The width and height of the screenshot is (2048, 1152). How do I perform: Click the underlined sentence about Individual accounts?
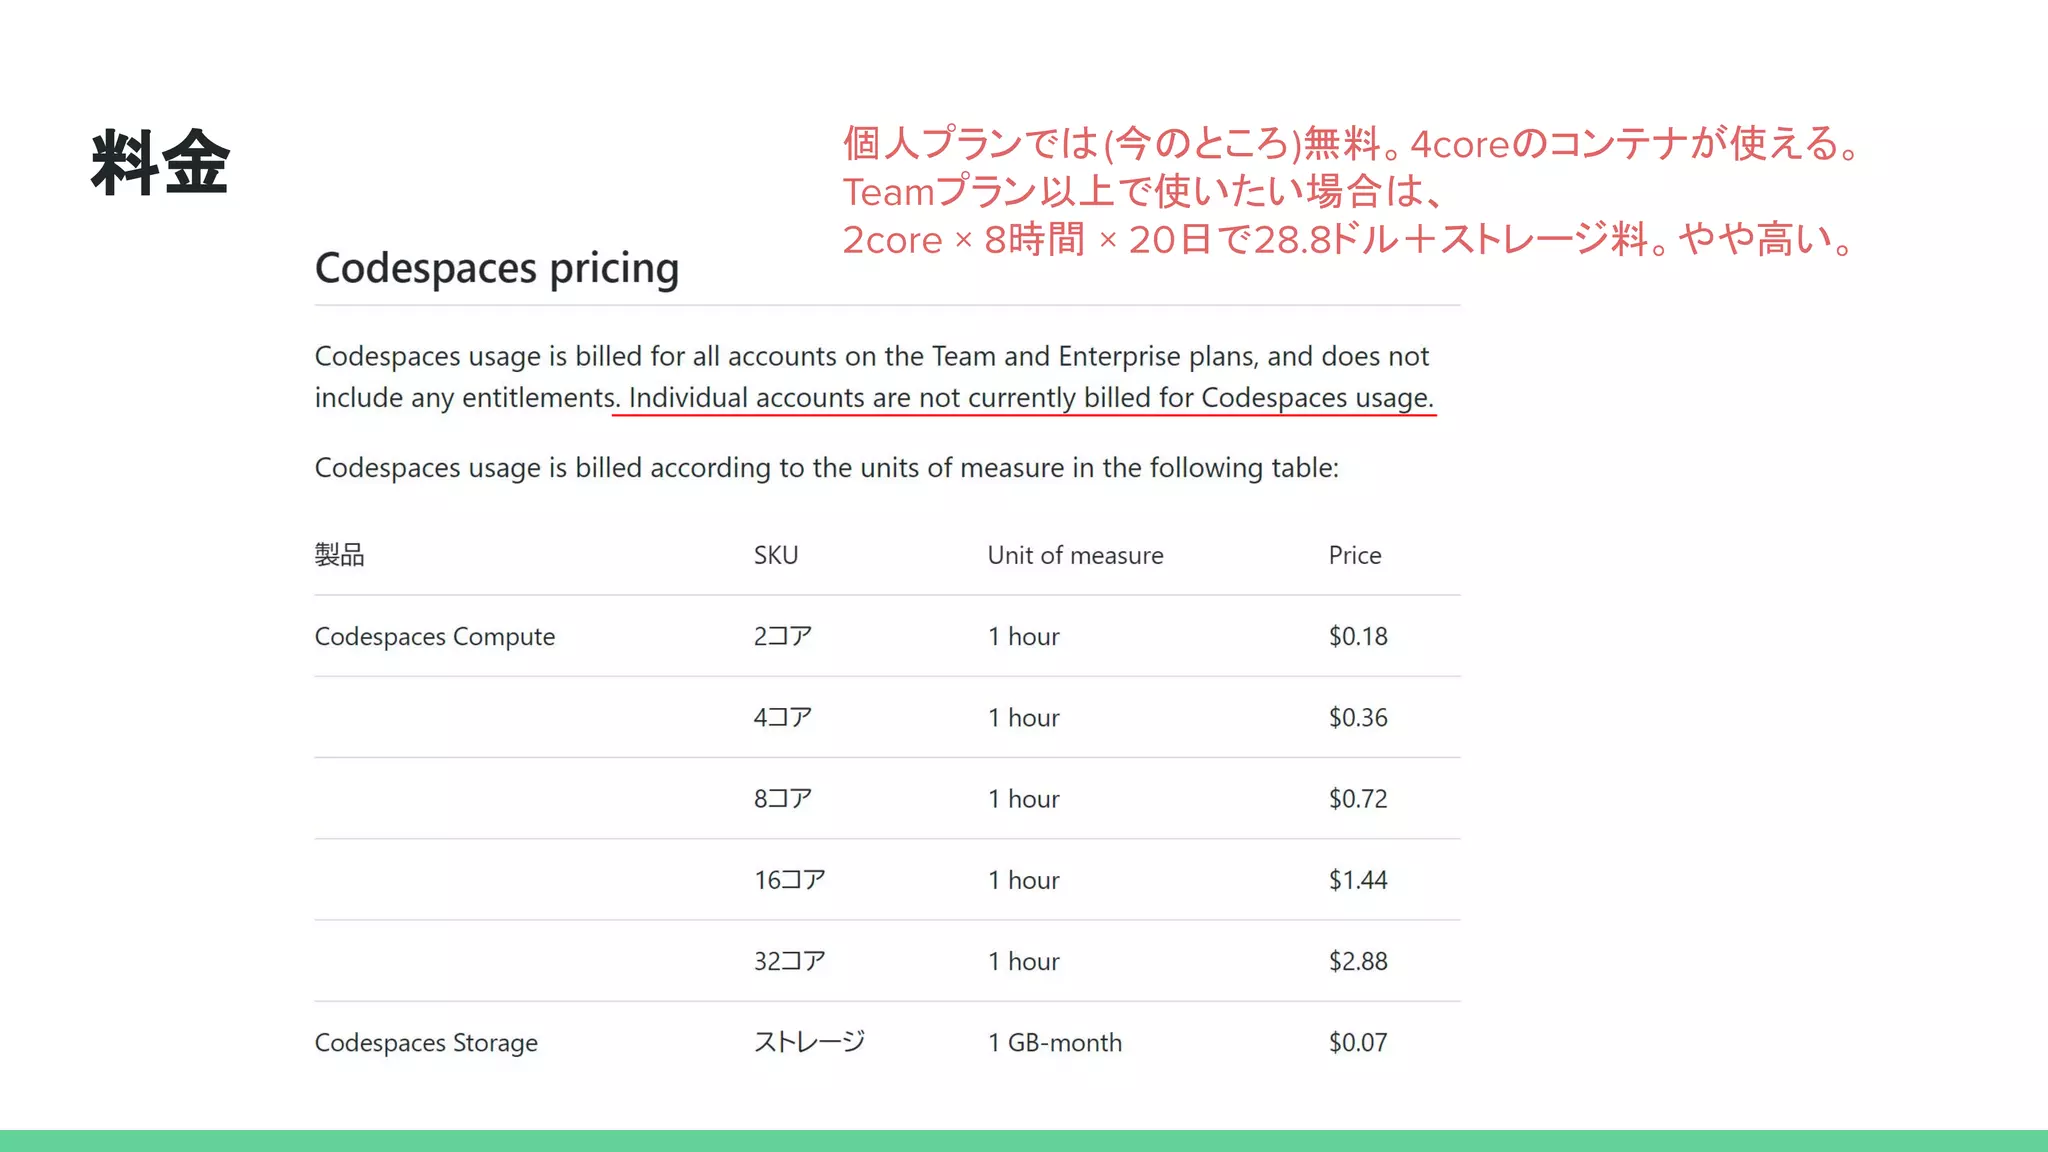pos(1031,398)
